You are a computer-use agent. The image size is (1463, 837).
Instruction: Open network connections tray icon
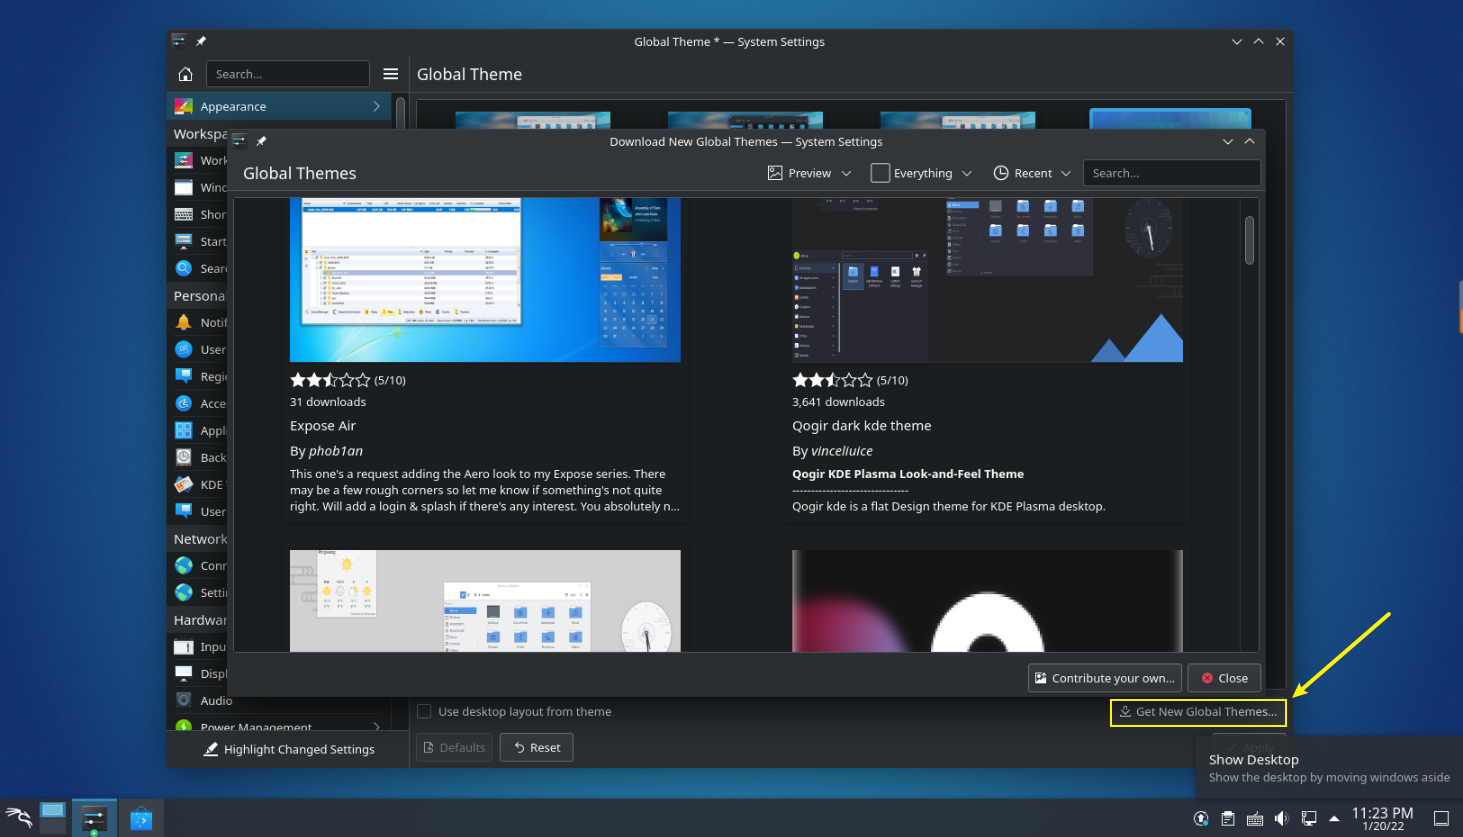(x=1308, y=818)
